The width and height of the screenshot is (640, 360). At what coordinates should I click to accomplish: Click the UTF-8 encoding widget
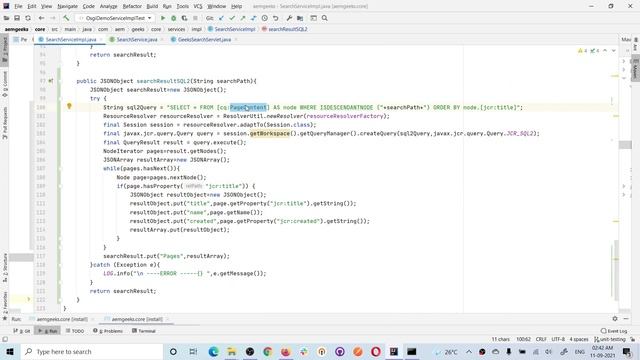click(x=558, y=339)
